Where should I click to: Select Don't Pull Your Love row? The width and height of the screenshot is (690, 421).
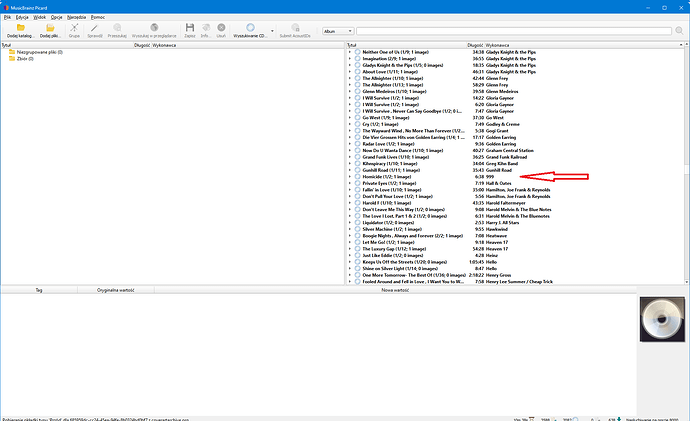point(517,196)
